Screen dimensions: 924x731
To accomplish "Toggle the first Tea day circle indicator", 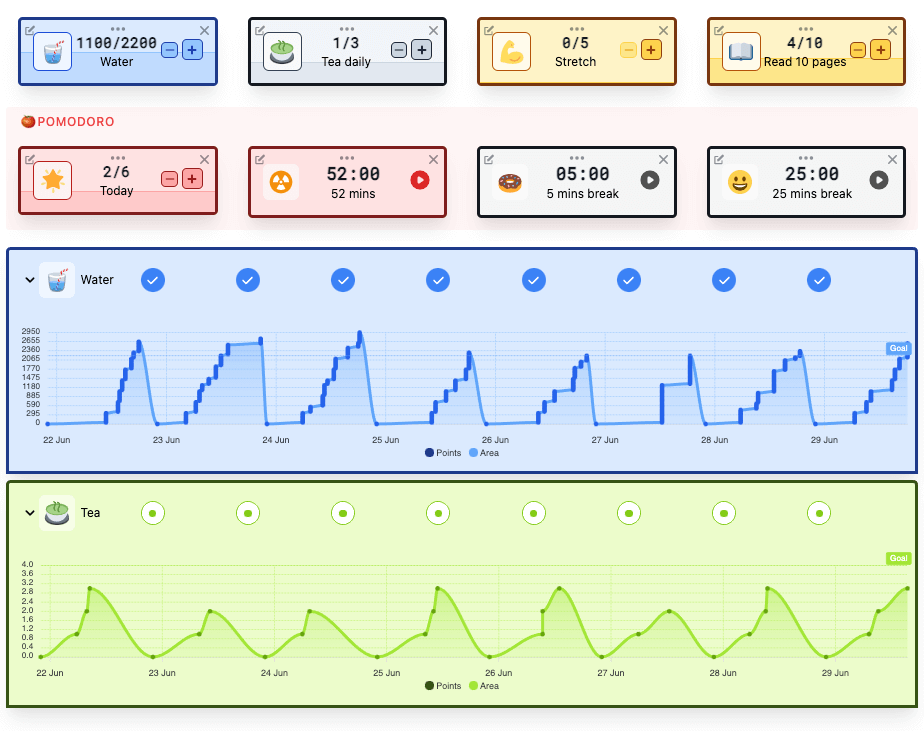I will (153, 513).
